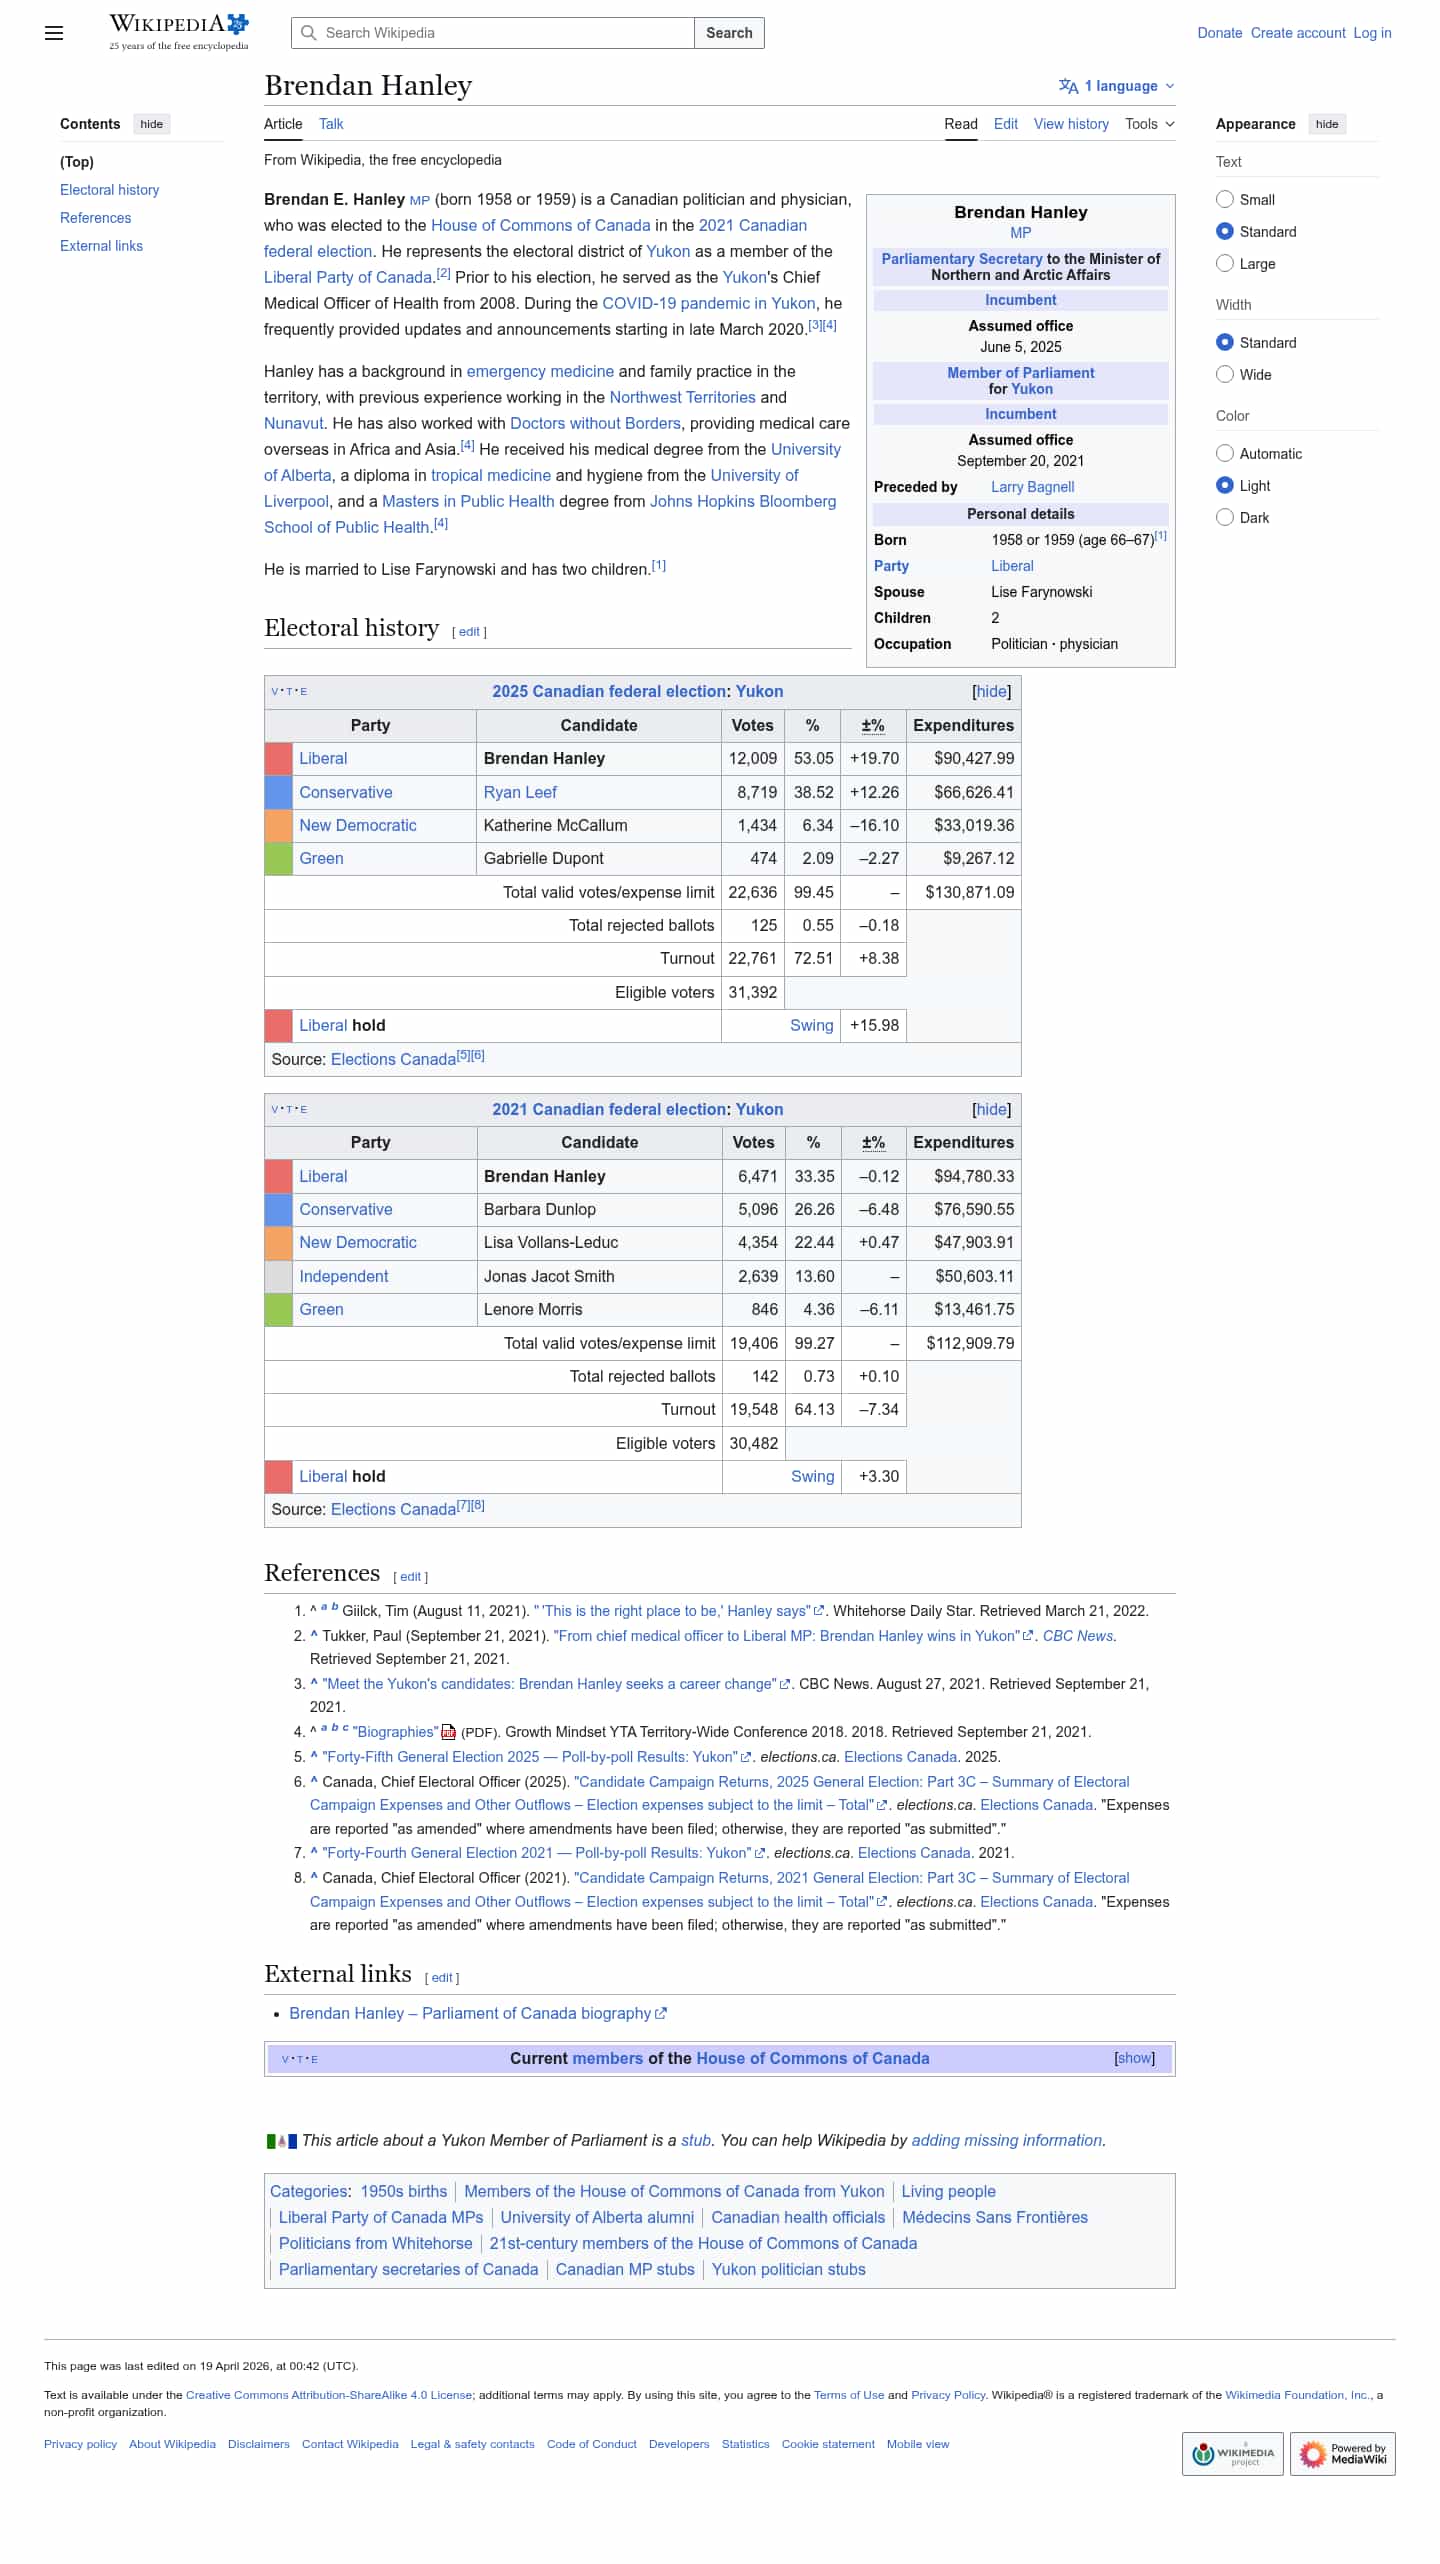
Task: Select Standard width option
Action: pyautogui.click(x=1225, y=342)
